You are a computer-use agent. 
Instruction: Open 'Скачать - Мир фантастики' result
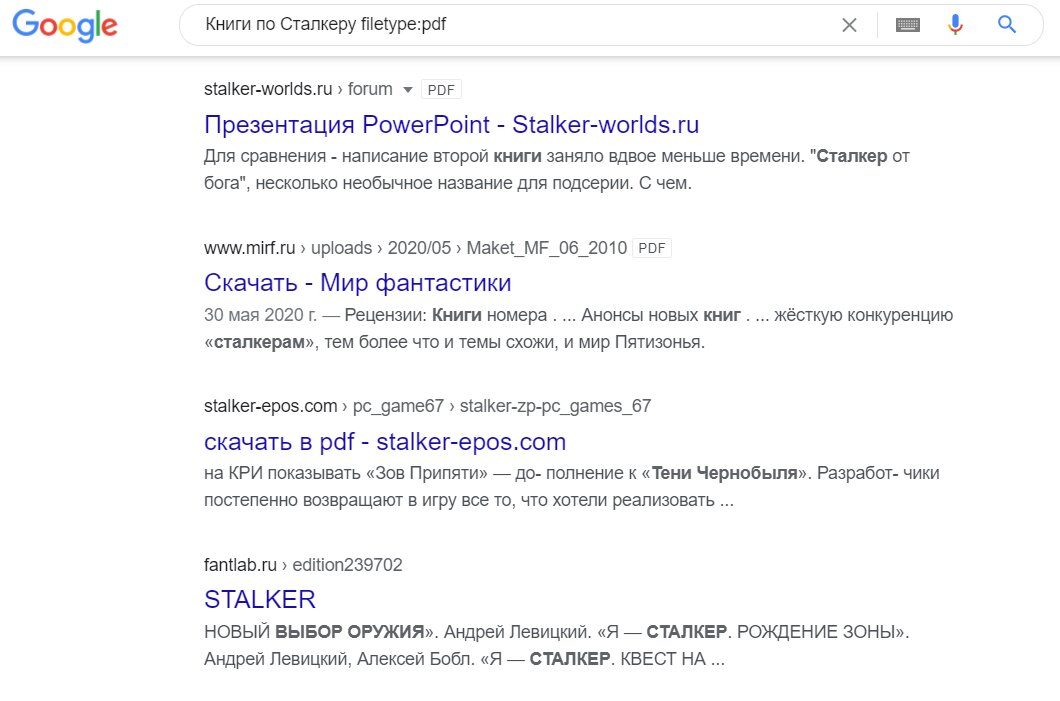358,283
